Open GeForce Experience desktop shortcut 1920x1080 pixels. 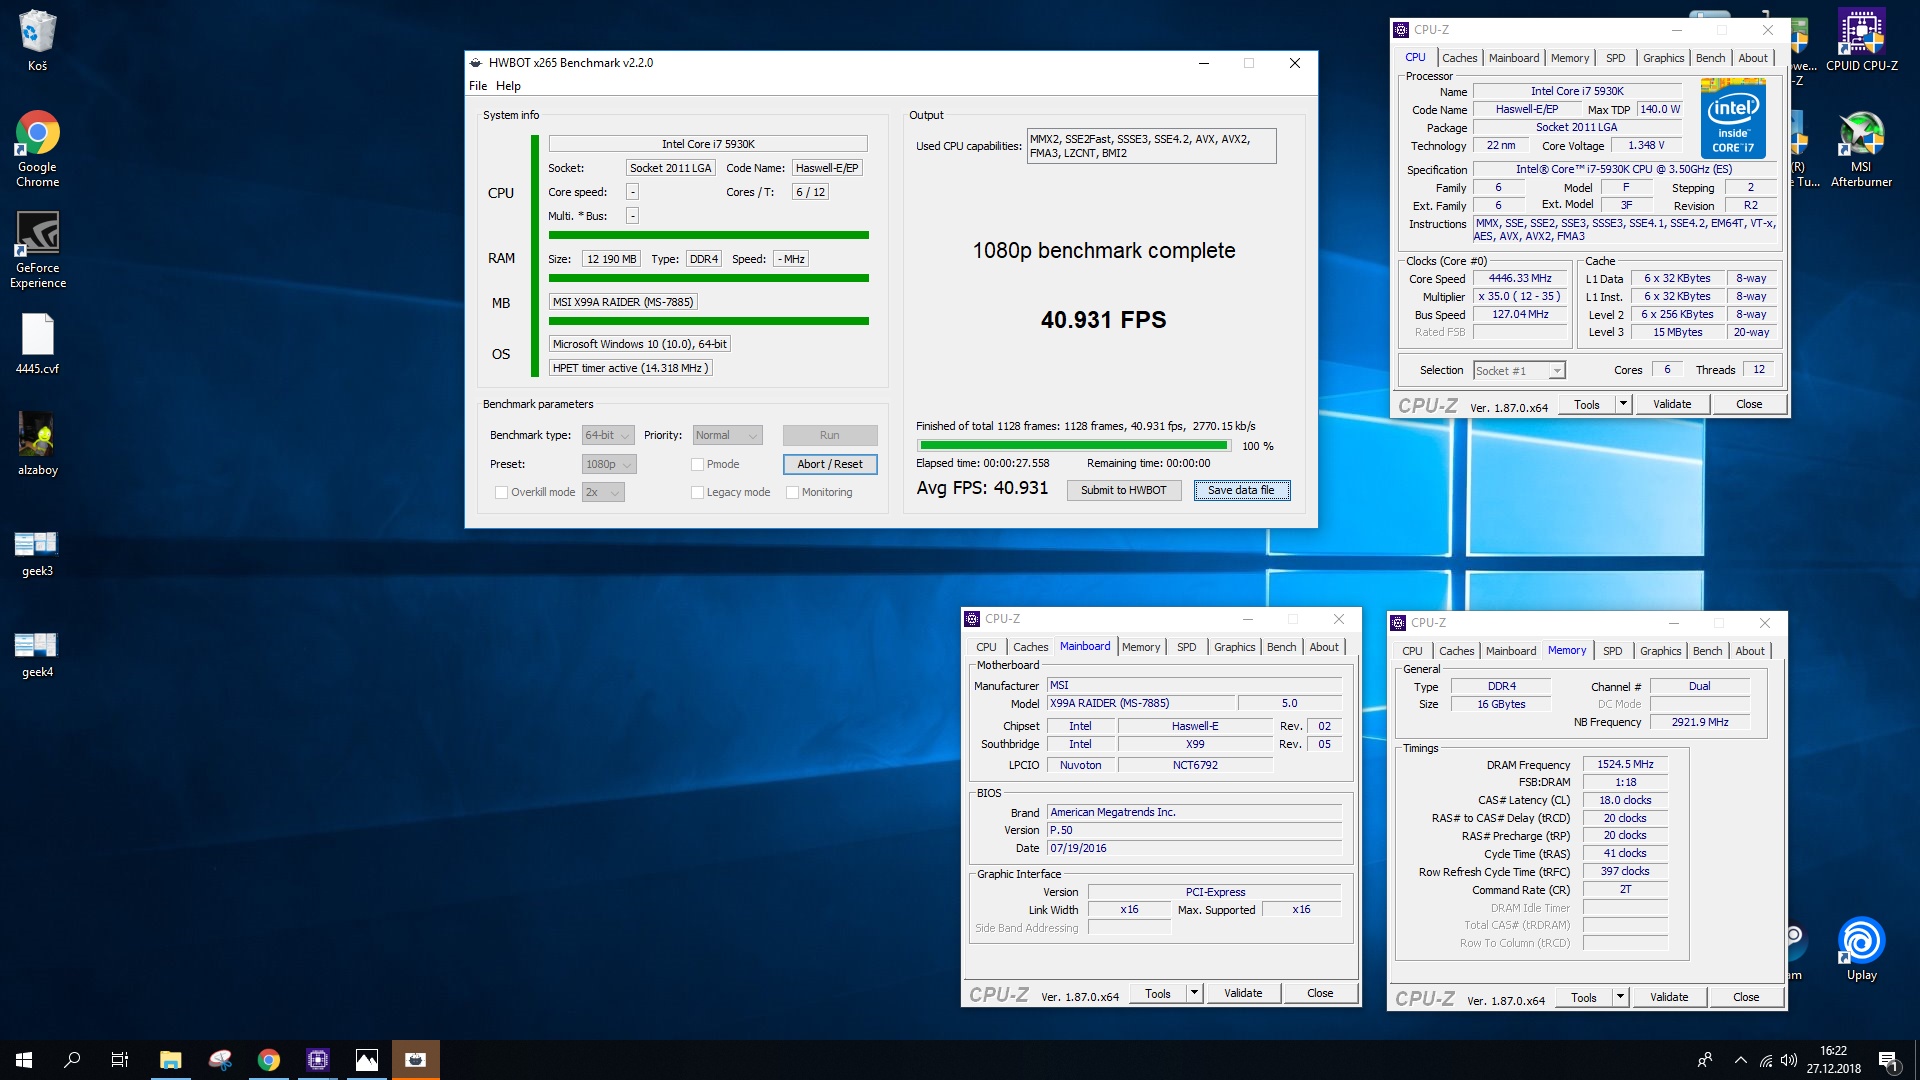[37, 250]
